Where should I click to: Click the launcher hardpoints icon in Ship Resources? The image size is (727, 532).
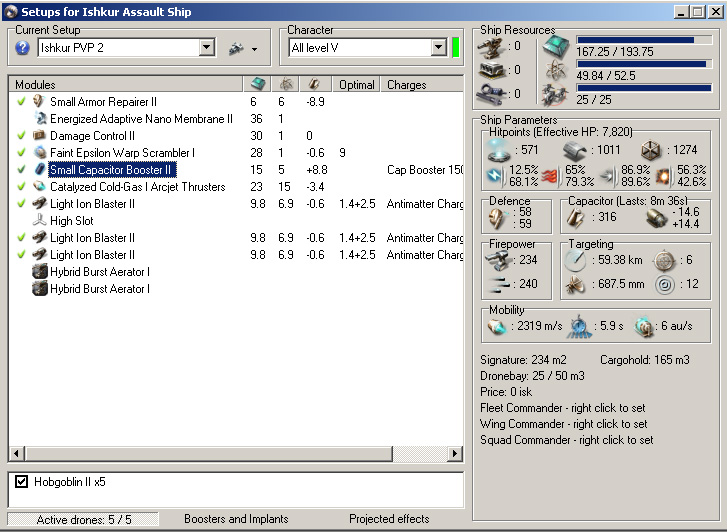pos(491,70)
